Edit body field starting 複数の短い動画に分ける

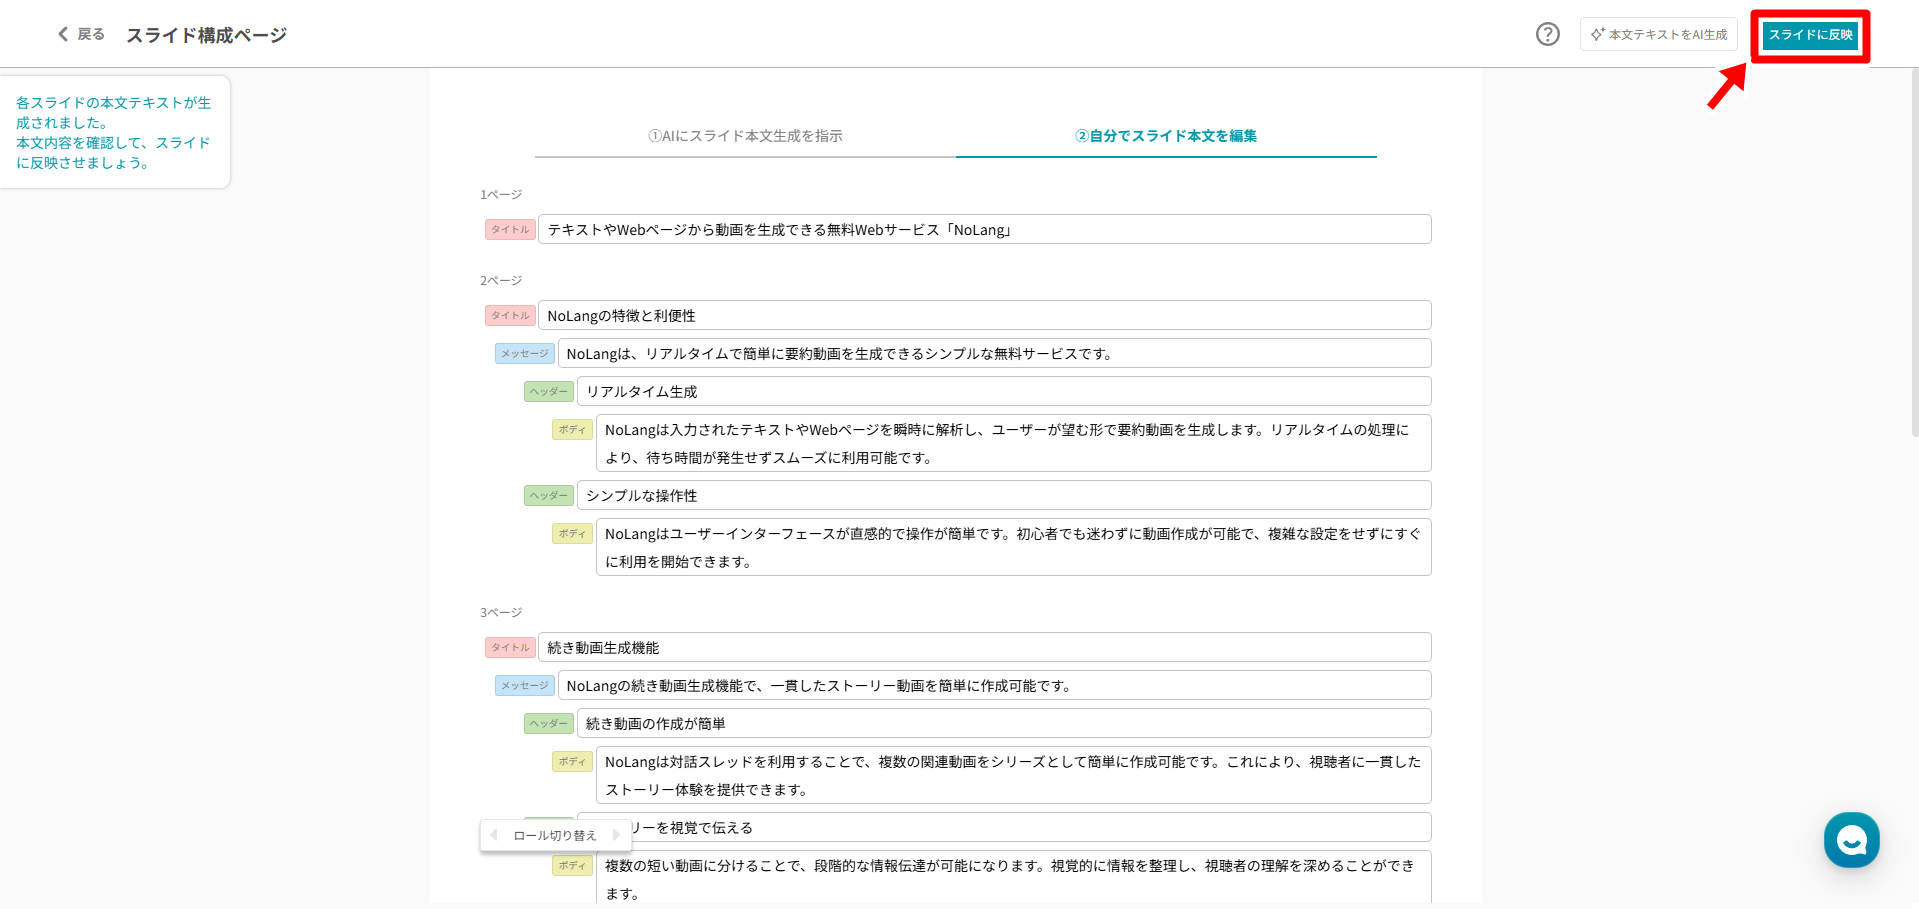pos(1014,877)
